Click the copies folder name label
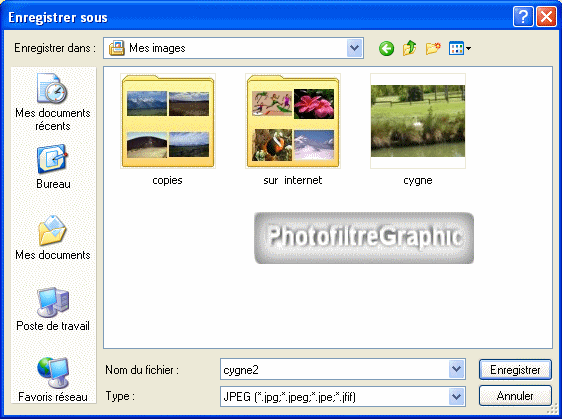Viewport: 562px width, 419px height. click(167, 180)
